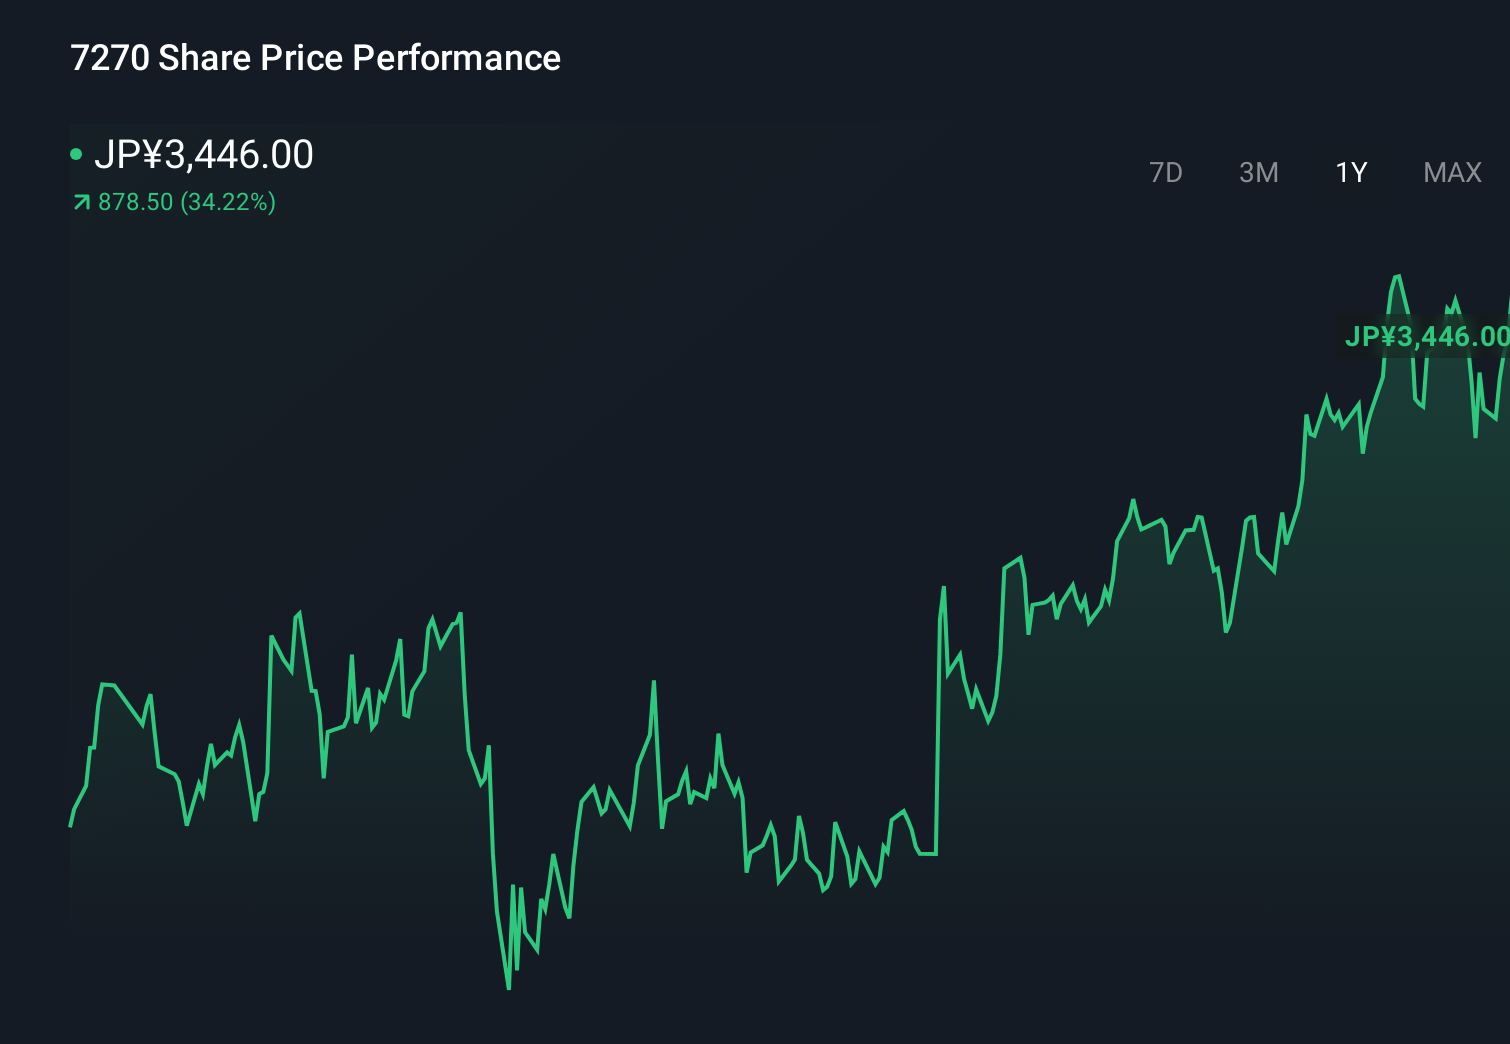The height and width of the screenshot is (1044, 1510).
Task: Click the percentage value 34.22%
Action: (x=227, y=203)
